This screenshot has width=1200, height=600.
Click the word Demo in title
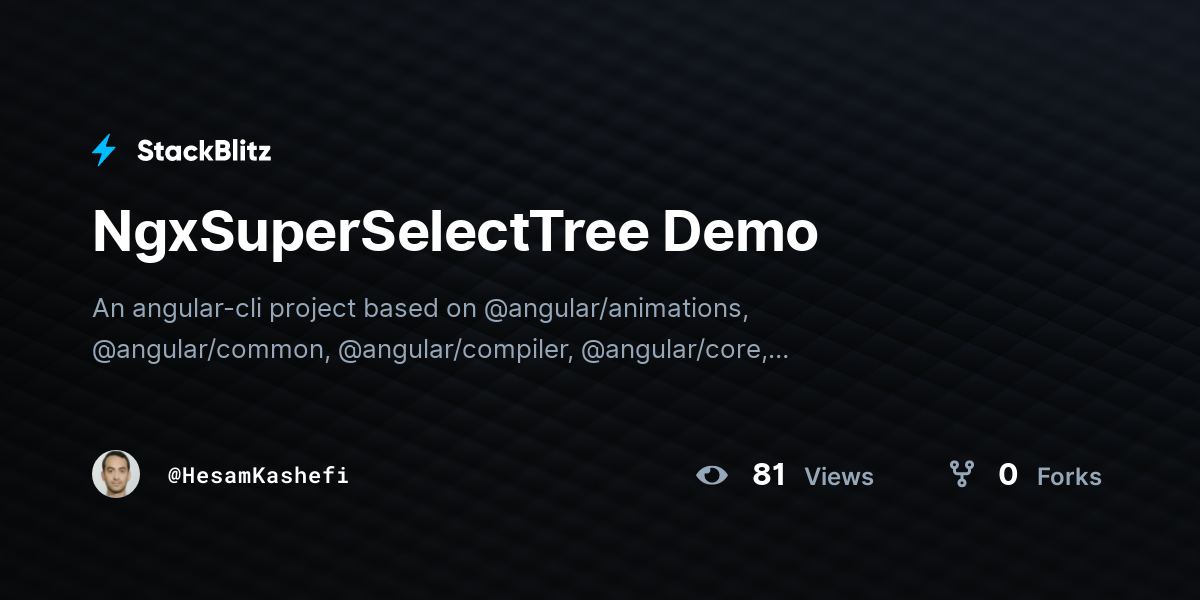(x=740, y=232)
